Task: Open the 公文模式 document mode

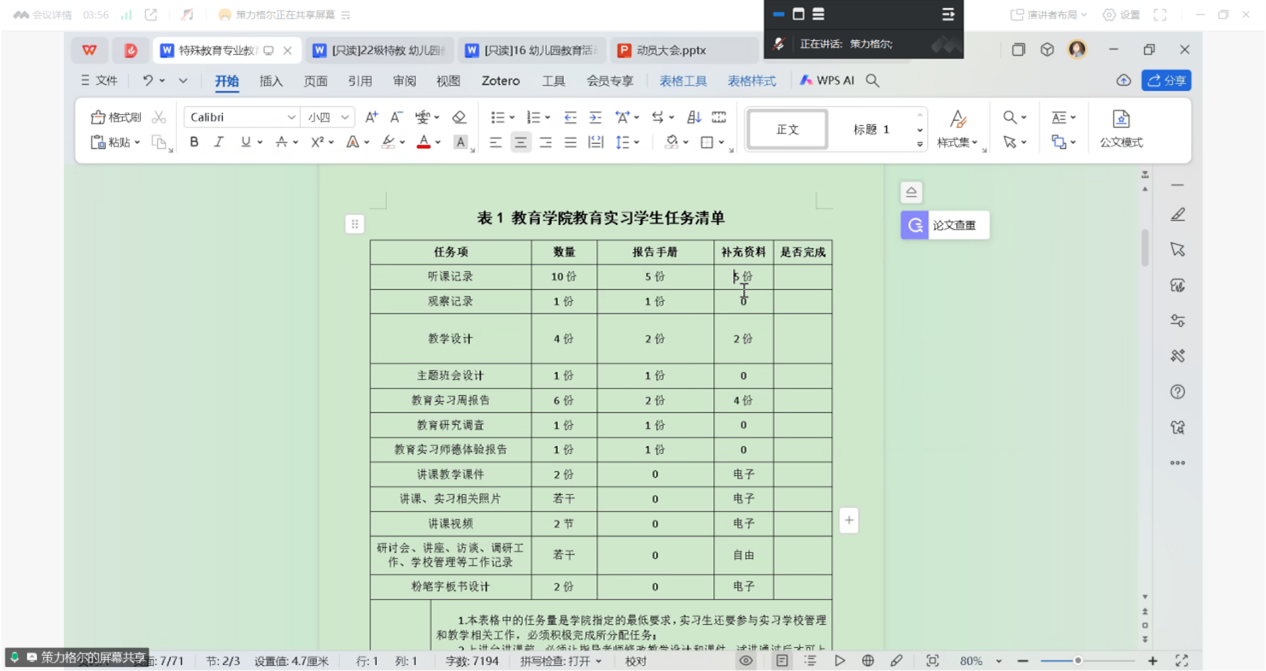Action: click(x=1121, y=128)
